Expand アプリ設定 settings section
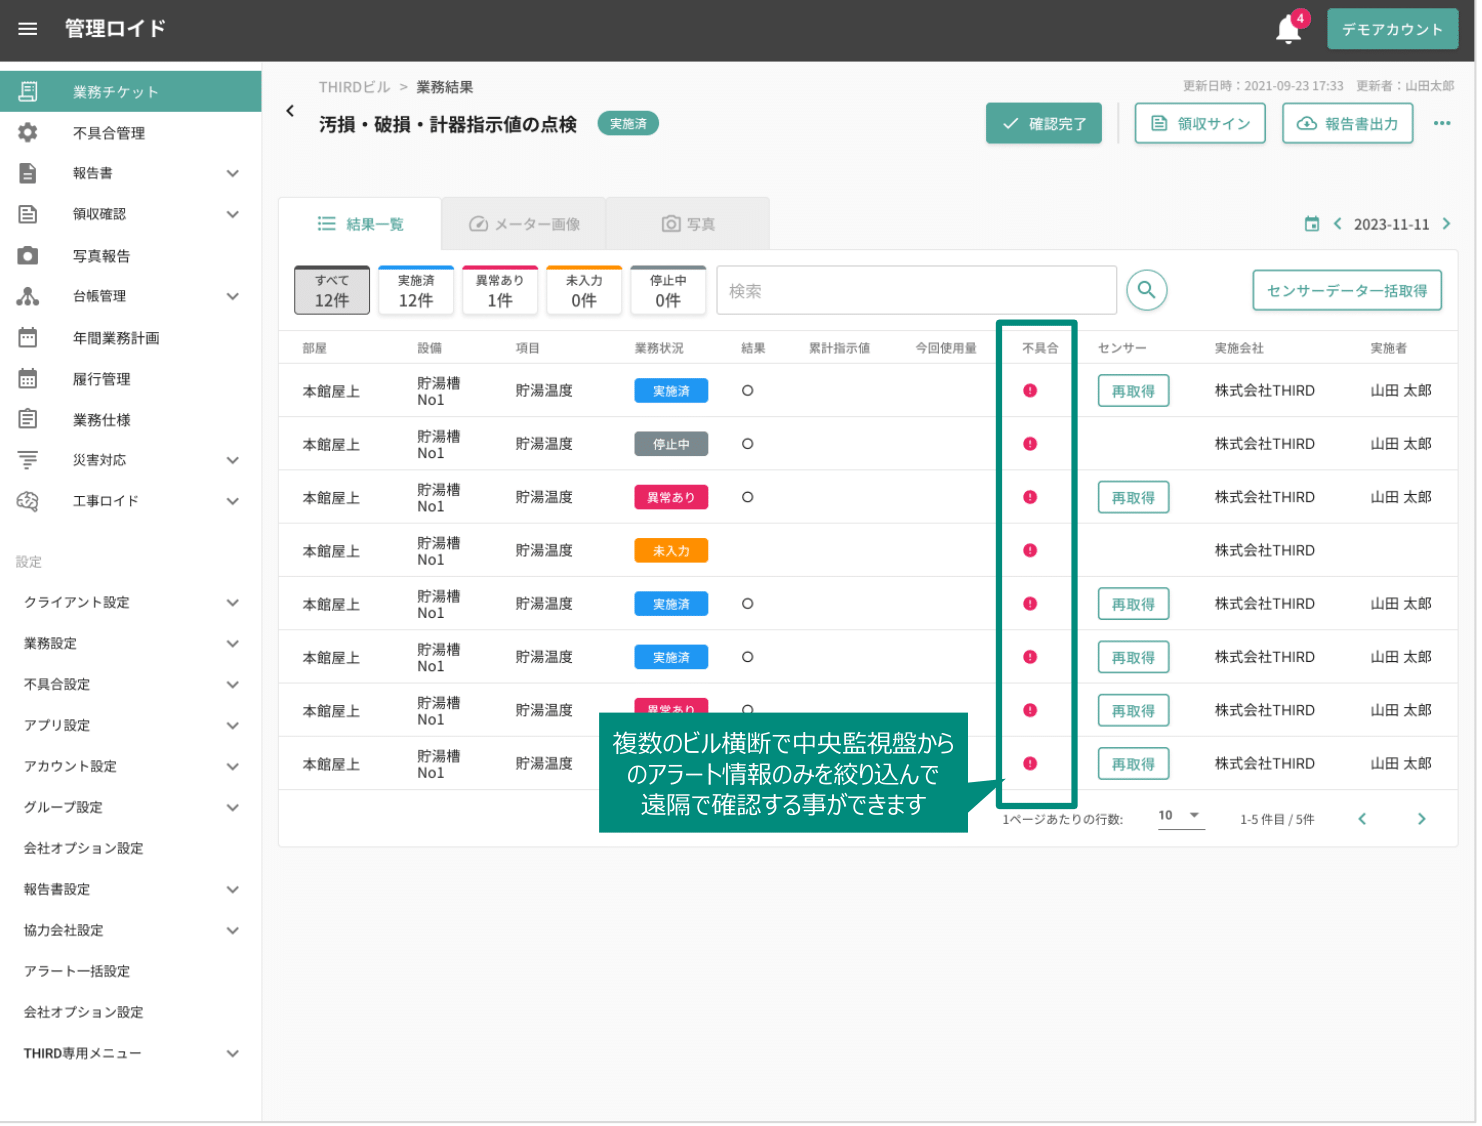The width and height of the screenshot is (1482, 1126). pyautogui.click(x=233, y=725)
